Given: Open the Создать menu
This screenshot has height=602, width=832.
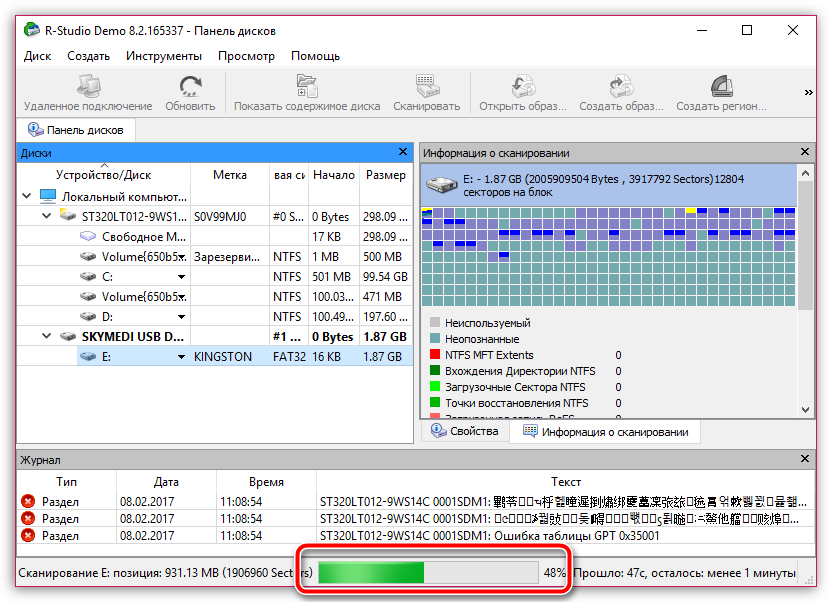Looking at the screenshot, I should click(88, 56).
